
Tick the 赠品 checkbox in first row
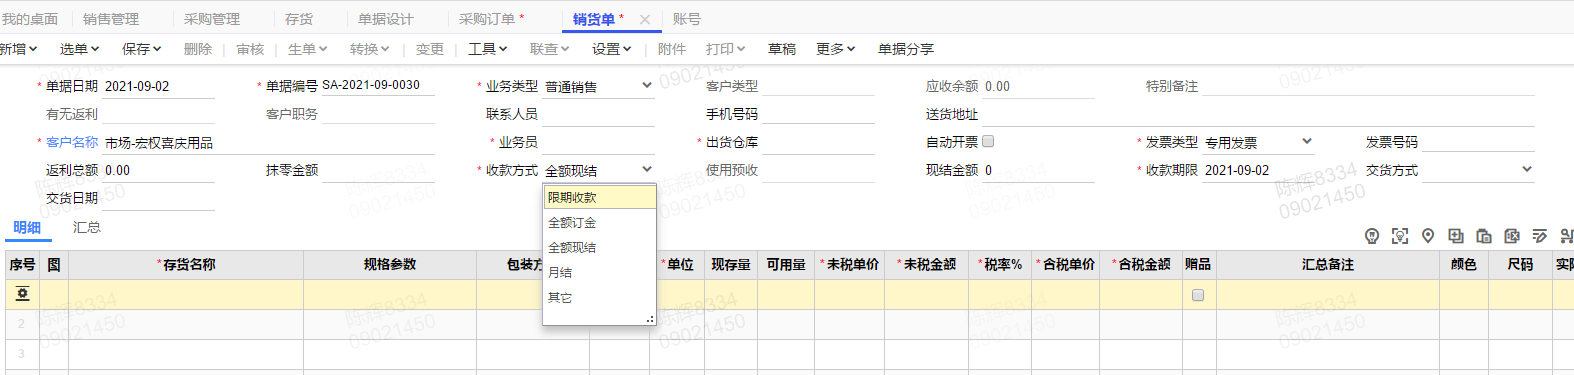1198,295
